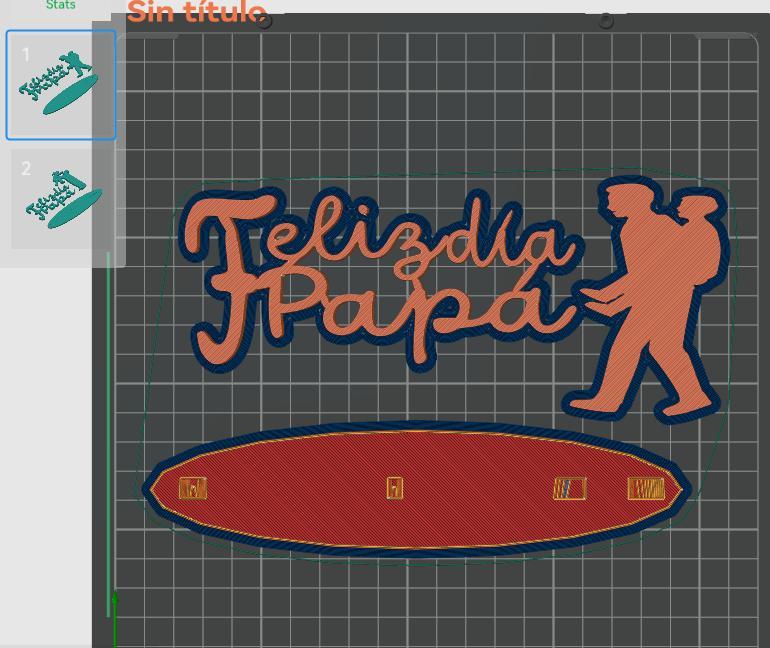770x648 pixels.
Task: Select plate 2 thumbnail
Action: 62,199
